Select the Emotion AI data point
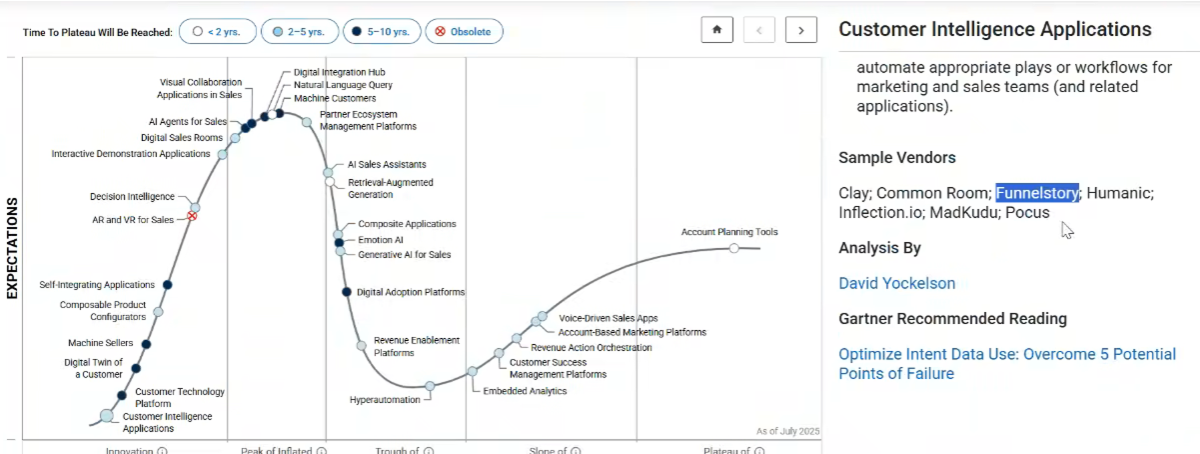This screenshot has height=454, width=1200. click(339, 242)
